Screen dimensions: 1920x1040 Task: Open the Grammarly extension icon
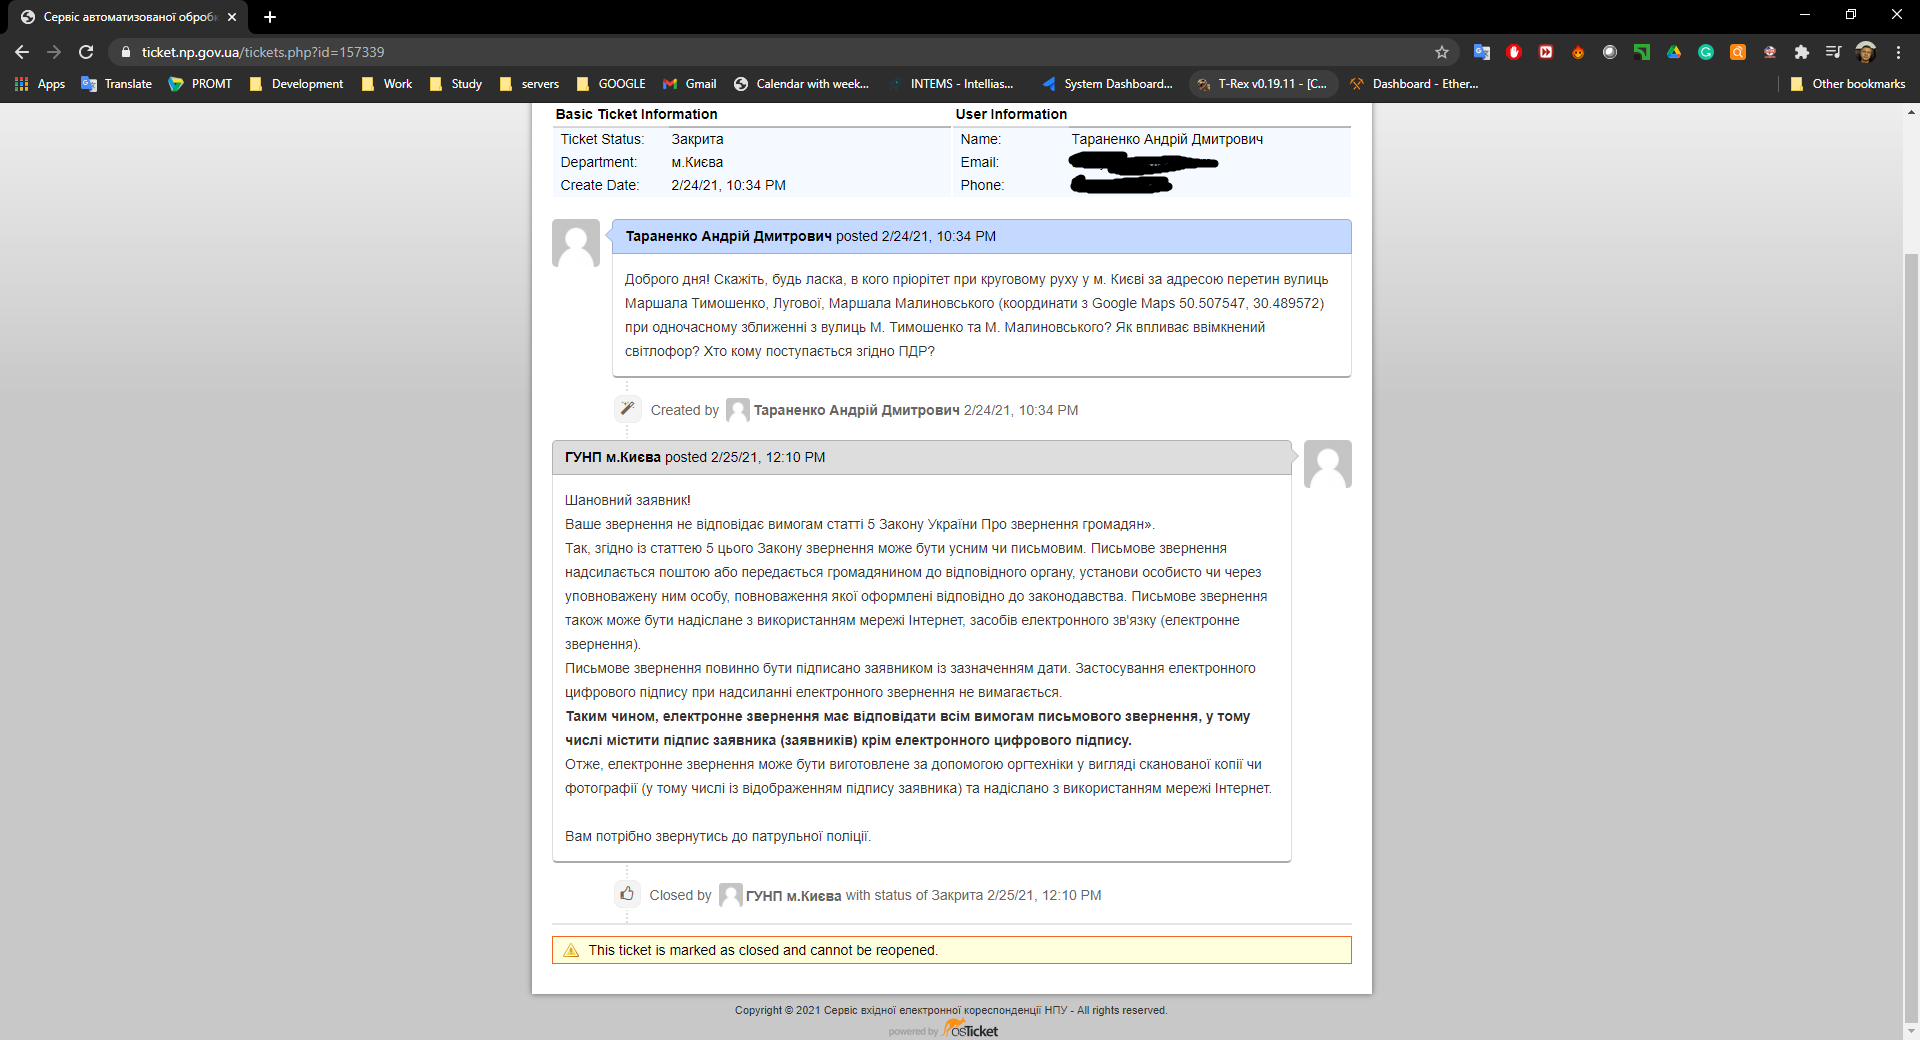[x=1706, y=52]
